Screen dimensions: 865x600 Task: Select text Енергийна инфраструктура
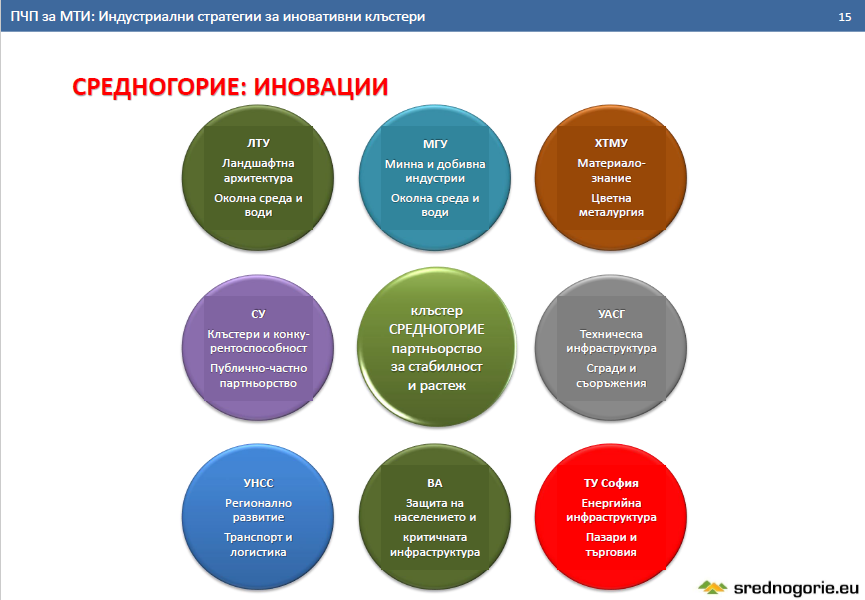611,510
